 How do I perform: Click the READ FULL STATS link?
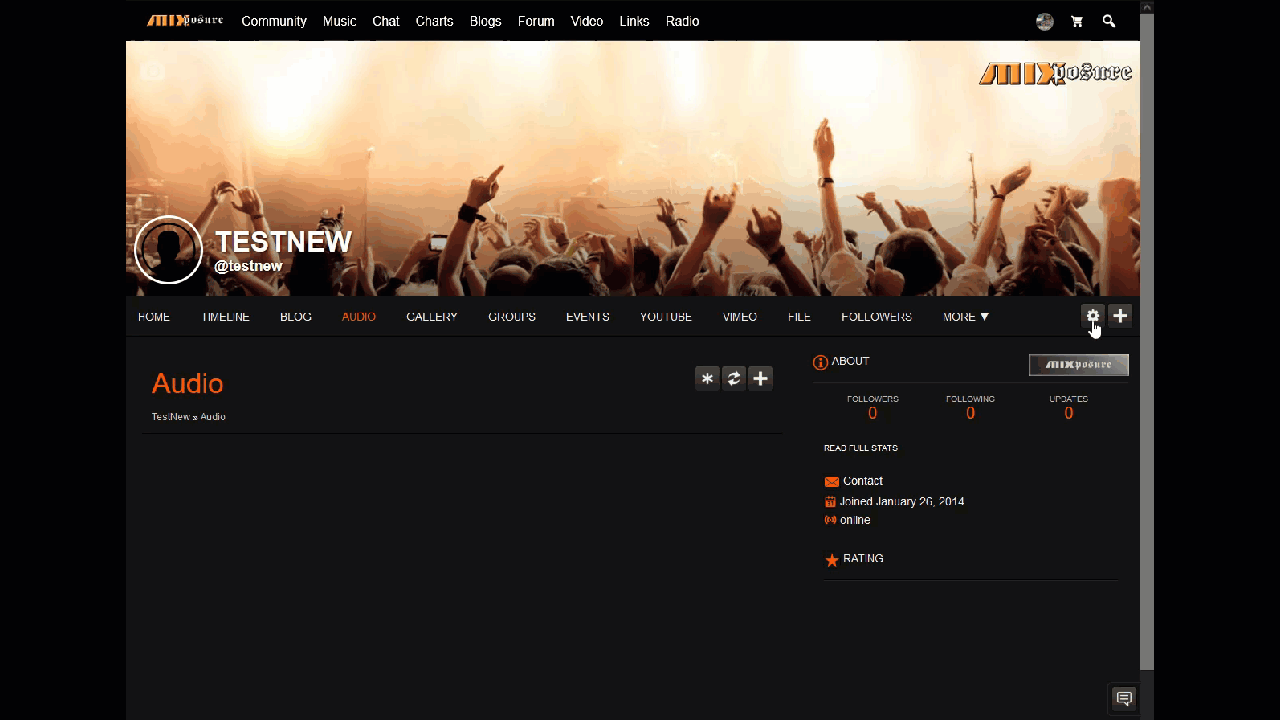point(860,448)
